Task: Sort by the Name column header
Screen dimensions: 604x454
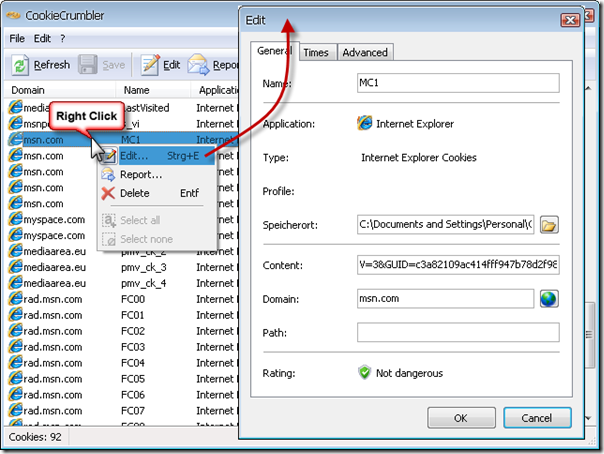Action: [x=153, y=90]
